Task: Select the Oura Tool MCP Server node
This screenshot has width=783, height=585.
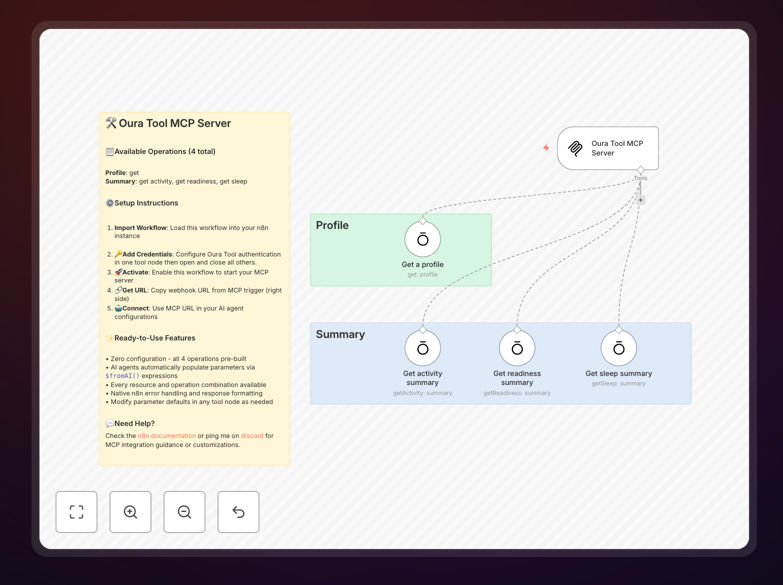Action: (608, 148)
